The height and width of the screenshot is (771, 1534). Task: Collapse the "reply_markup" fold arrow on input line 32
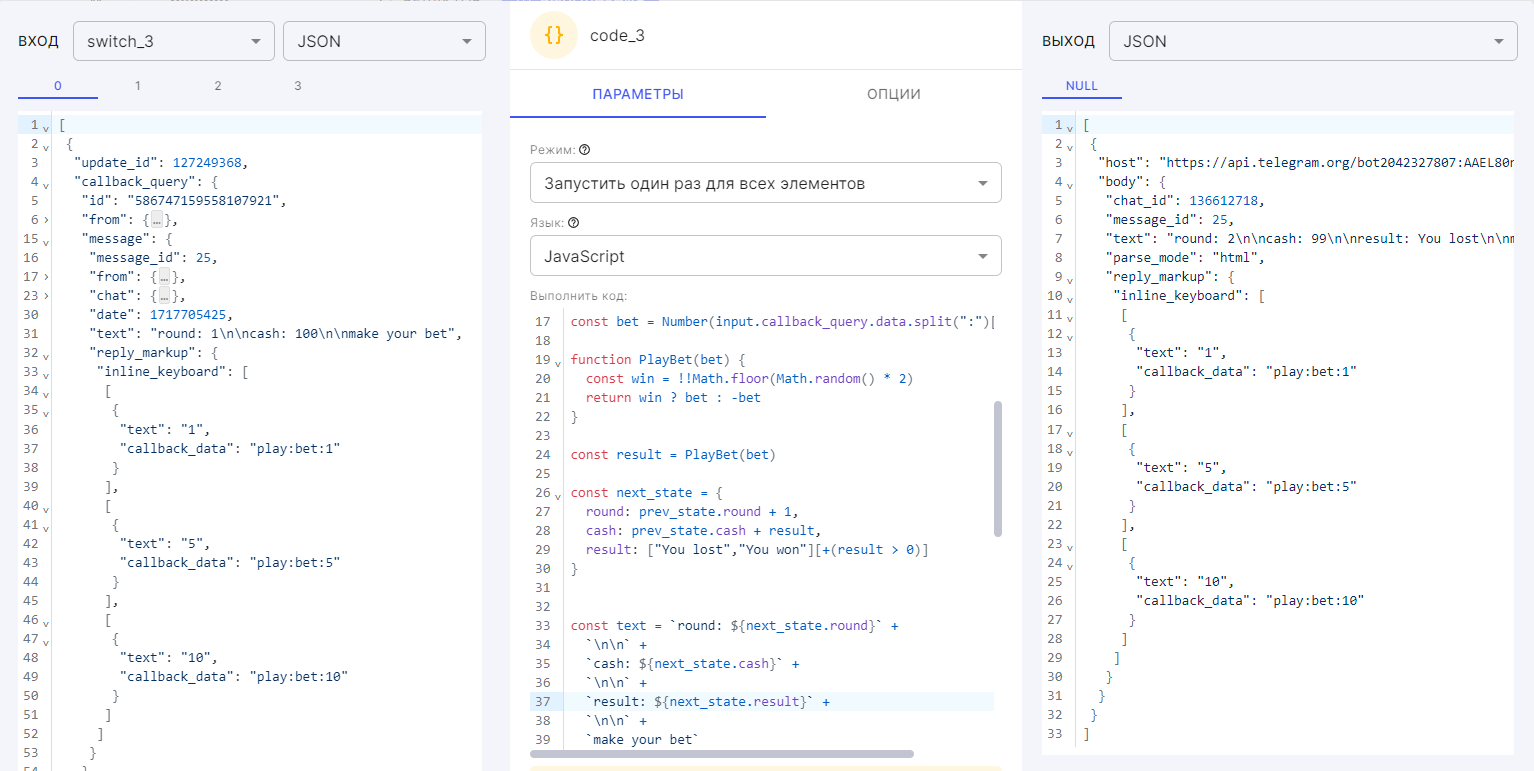46,354
